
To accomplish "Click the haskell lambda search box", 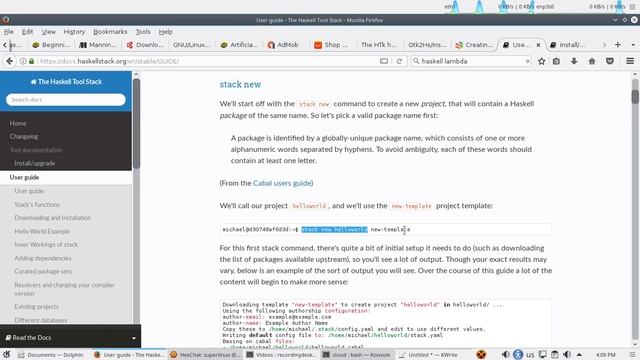I will click(471, 61).
